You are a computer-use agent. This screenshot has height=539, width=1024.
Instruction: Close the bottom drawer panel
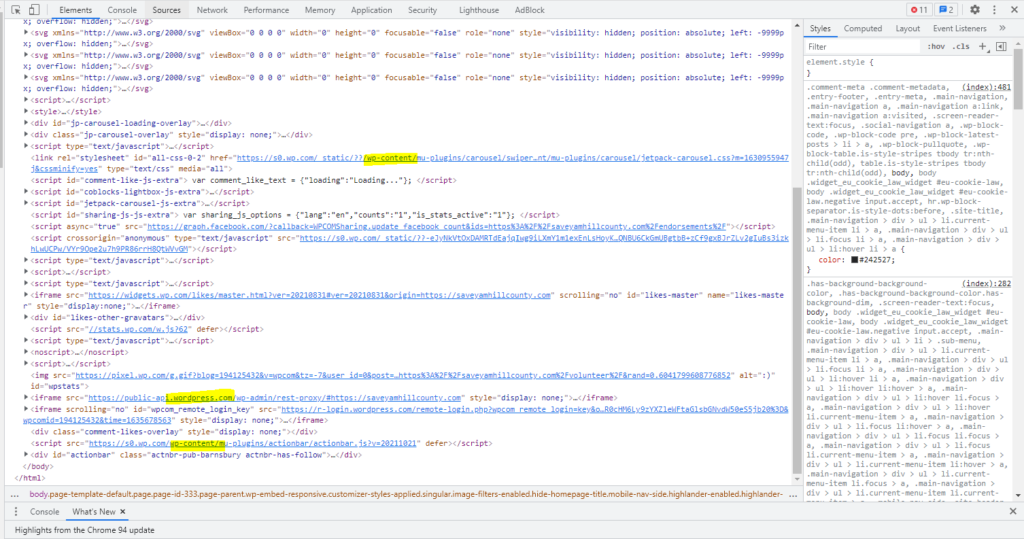tap(1013, 512)
